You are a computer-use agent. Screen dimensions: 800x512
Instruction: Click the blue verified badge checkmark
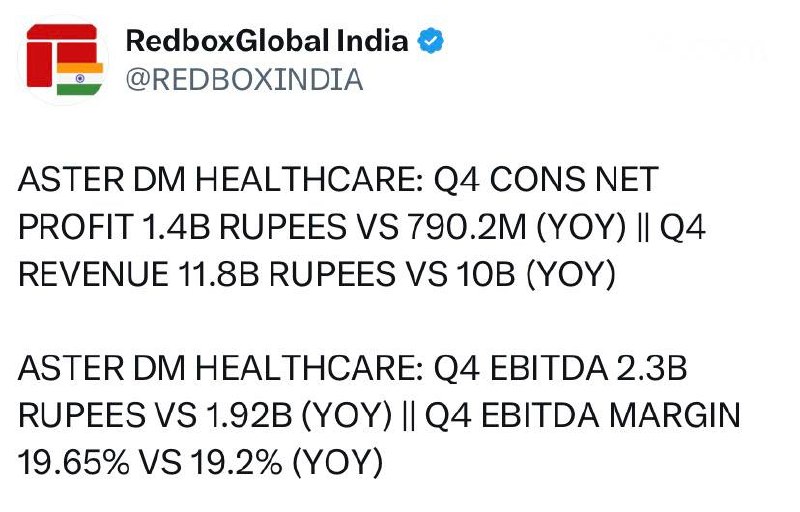click(431, 41)
